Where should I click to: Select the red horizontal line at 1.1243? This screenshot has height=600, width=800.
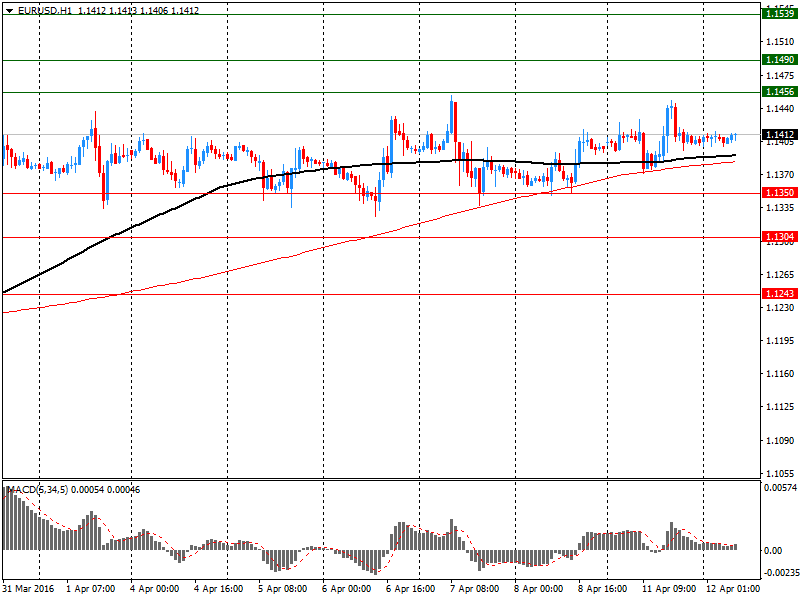(381, 294)
